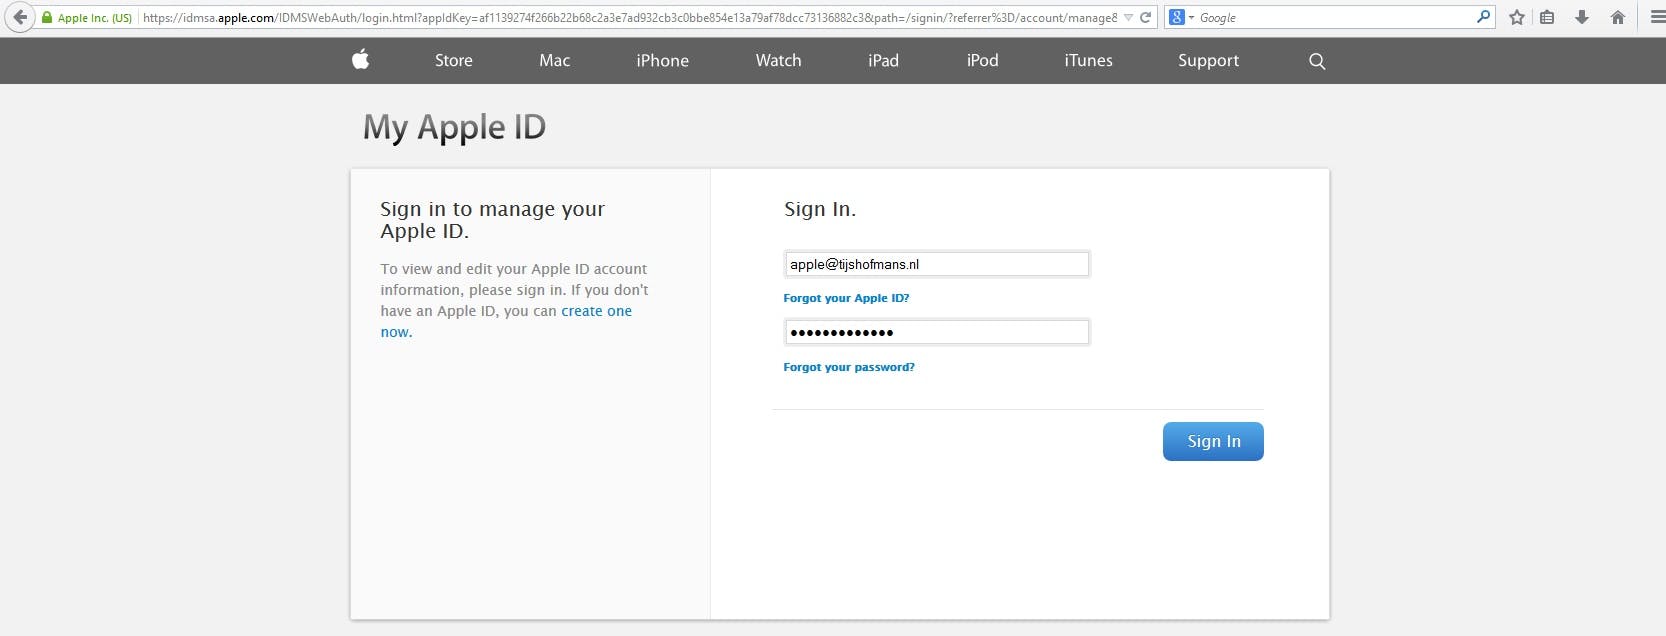Bookmark this page with the star icon
Screen dimensions: 1666x636
[1517, 17]
